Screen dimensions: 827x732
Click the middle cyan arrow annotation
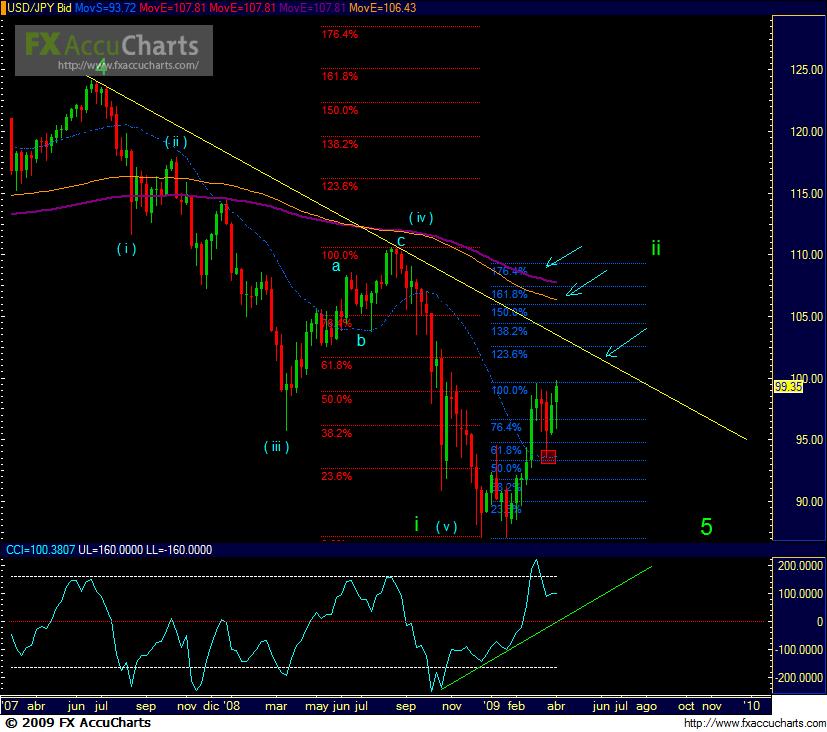[586, 282]
